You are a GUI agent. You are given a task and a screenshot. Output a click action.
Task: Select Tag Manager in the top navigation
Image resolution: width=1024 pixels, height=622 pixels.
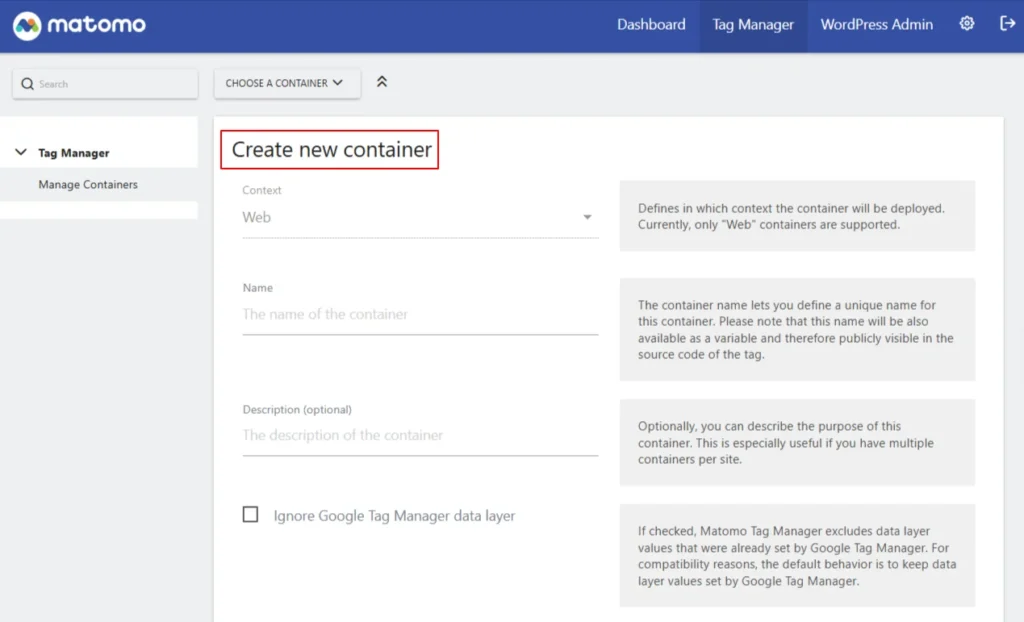tap(753, 25)
